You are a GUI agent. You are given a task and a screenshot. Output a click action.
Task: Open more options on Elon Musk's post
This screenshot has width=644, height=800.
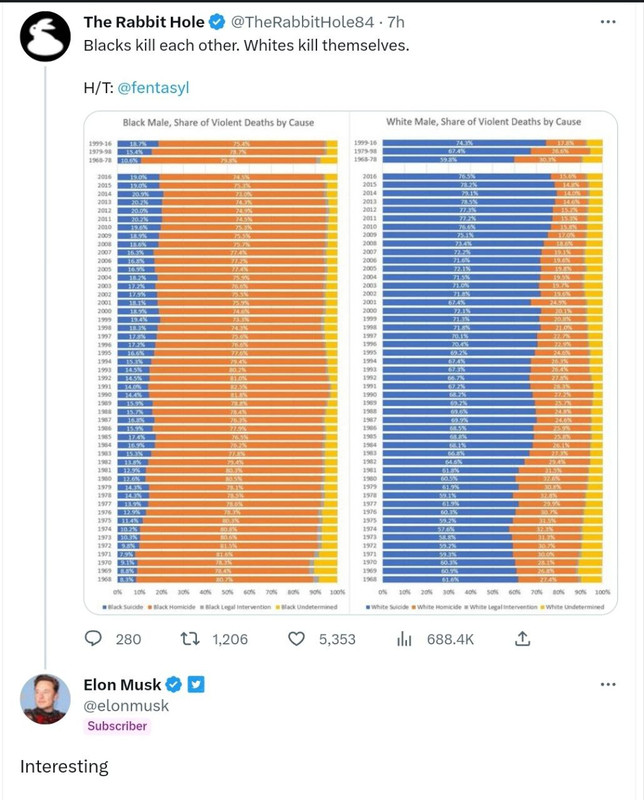608,685
